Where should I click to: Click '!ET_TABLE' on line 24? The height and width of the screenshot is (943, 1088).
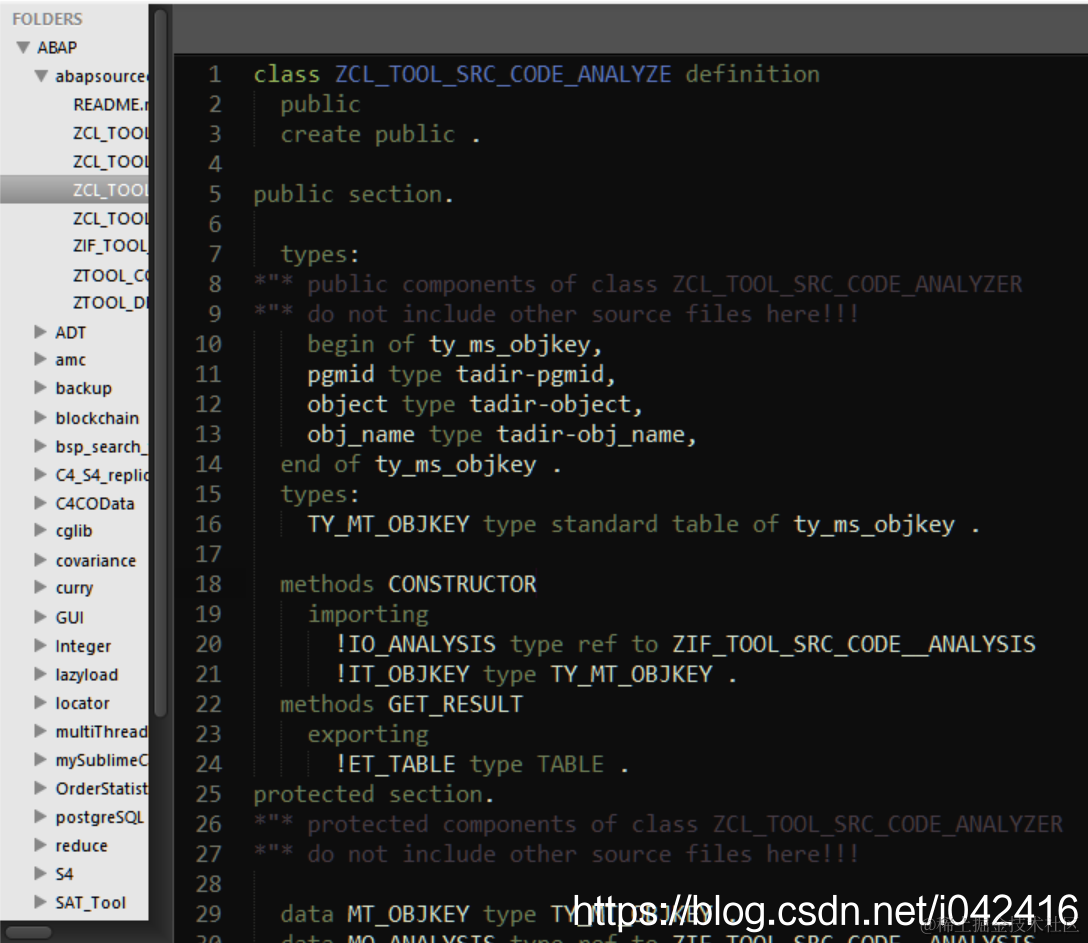[x=396, y=765]
